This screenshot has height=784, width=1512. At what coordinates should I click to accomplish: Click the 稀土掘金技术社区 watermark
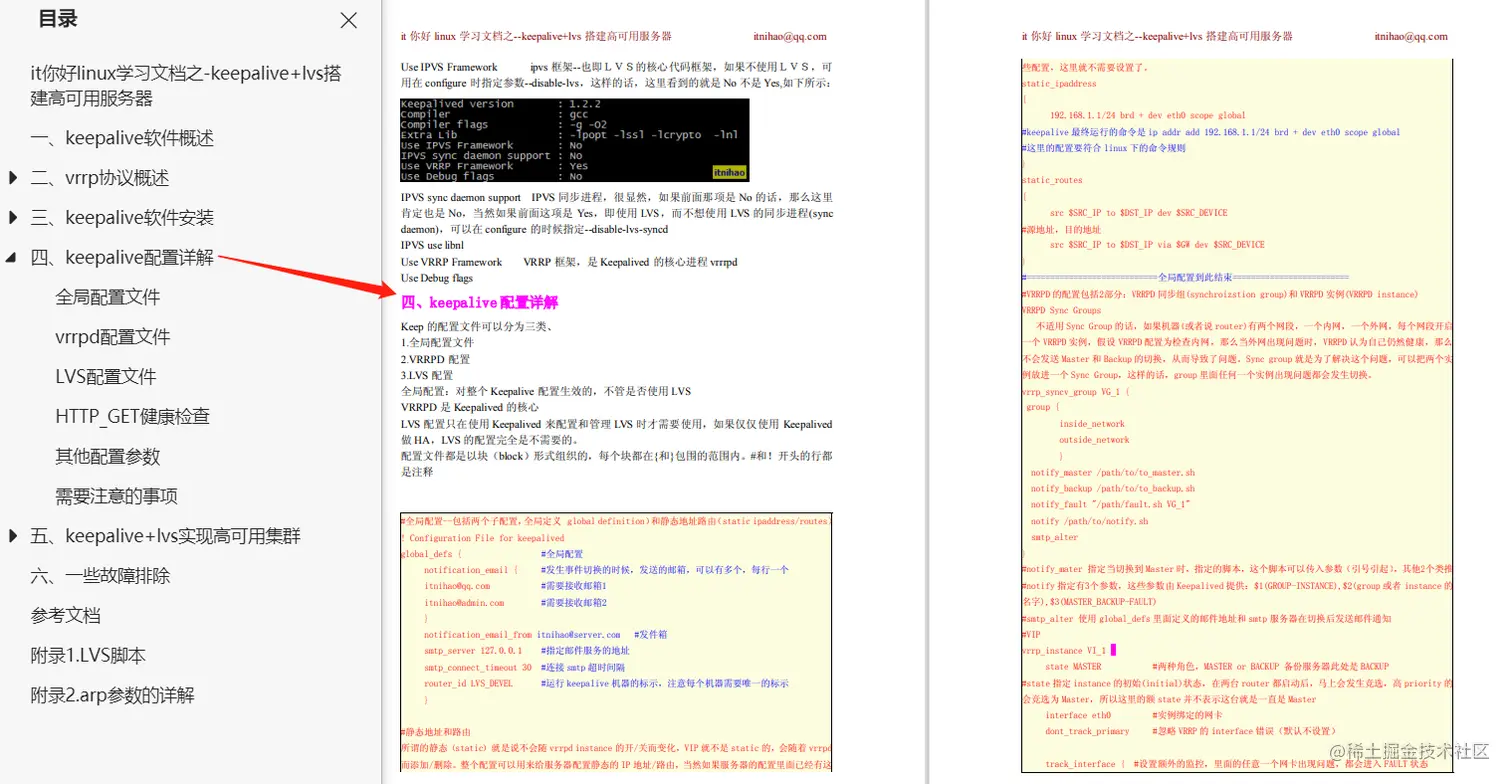tap(1412, 749)
